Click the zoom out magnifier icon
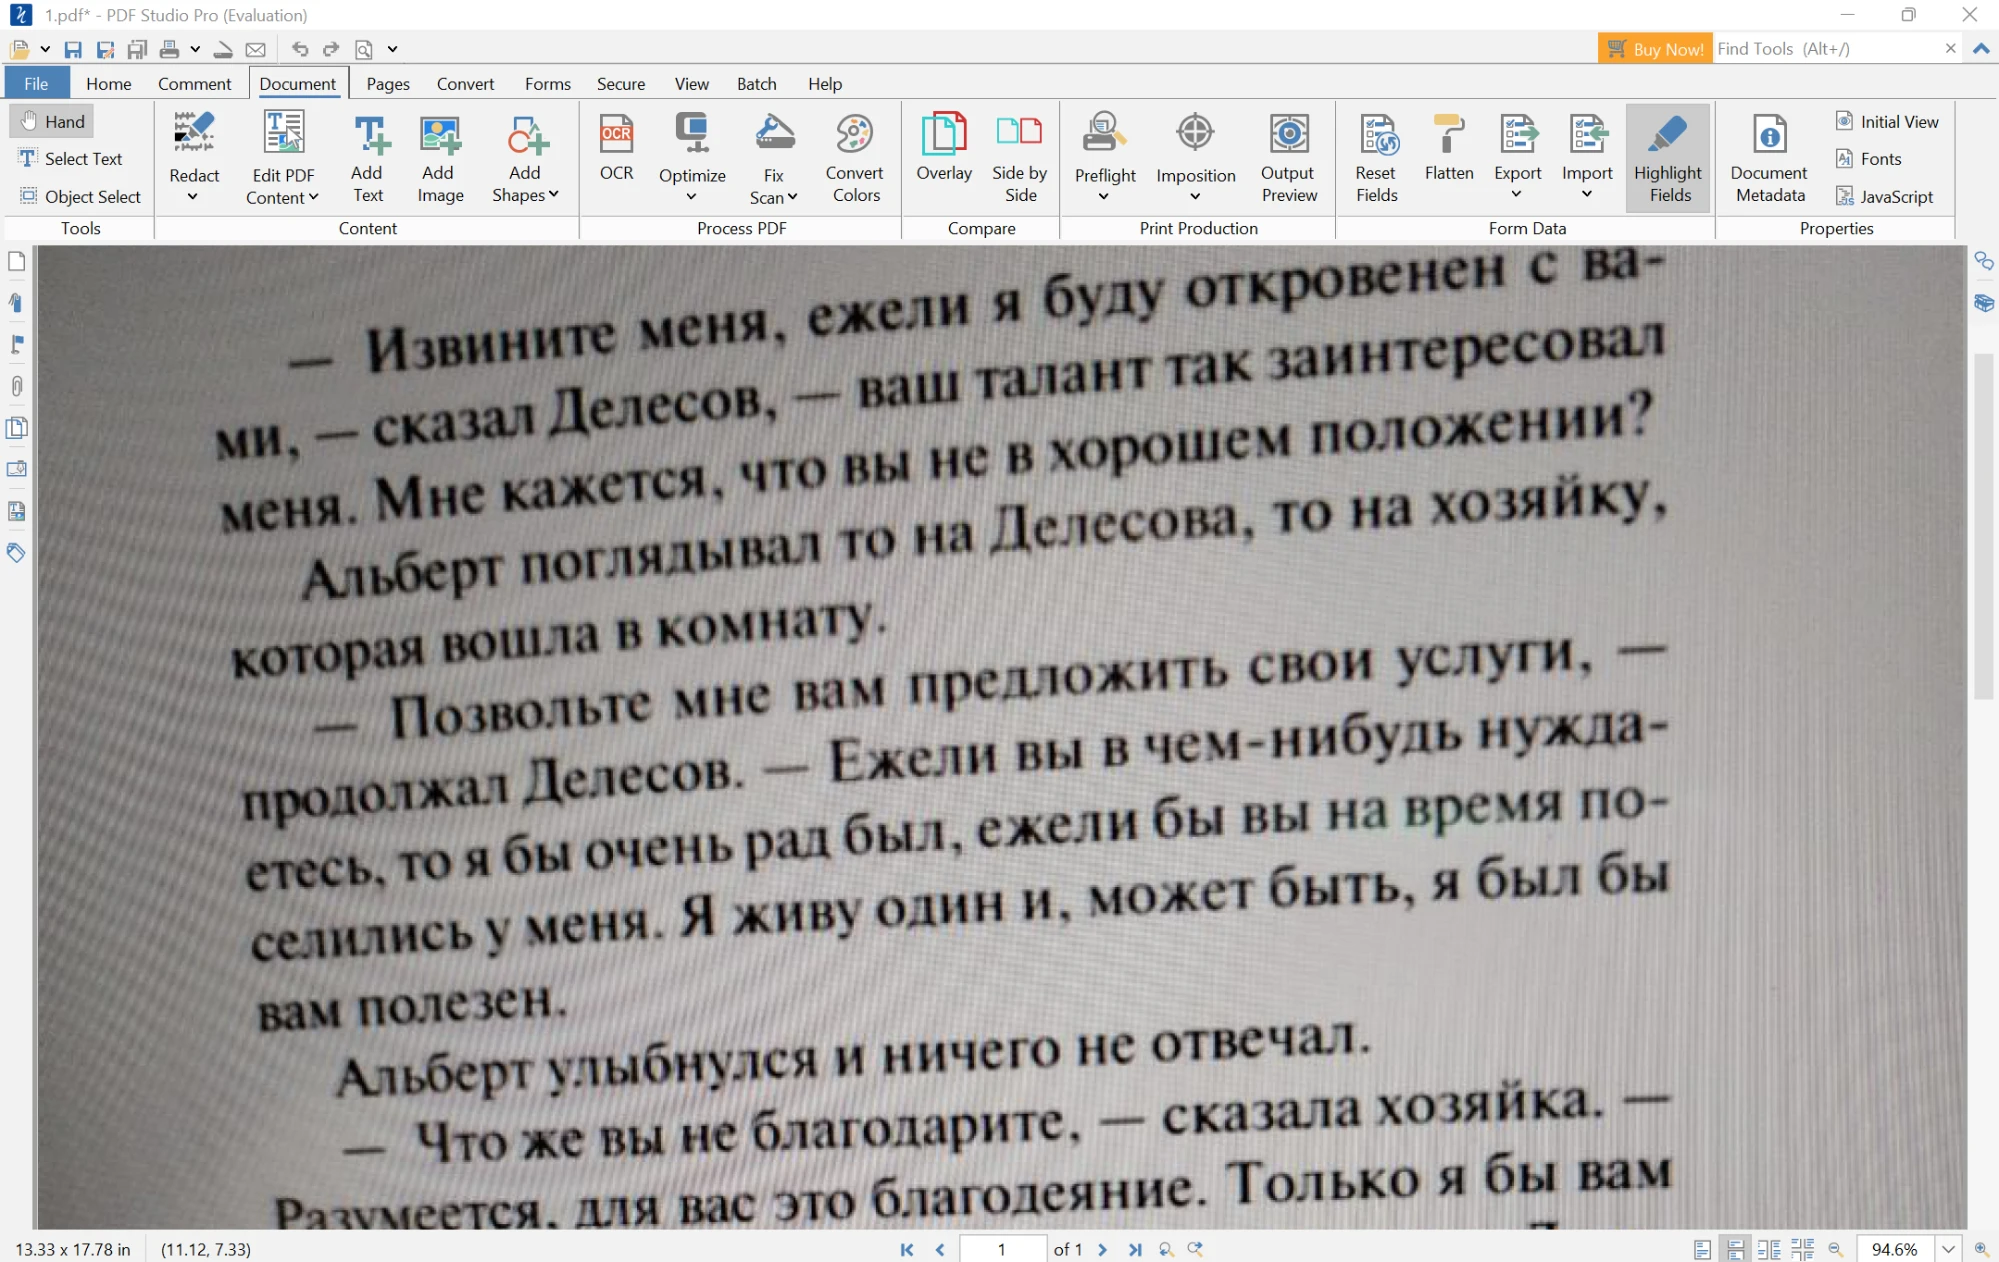1999x1262 pixels. [x=1835, y=1249]
